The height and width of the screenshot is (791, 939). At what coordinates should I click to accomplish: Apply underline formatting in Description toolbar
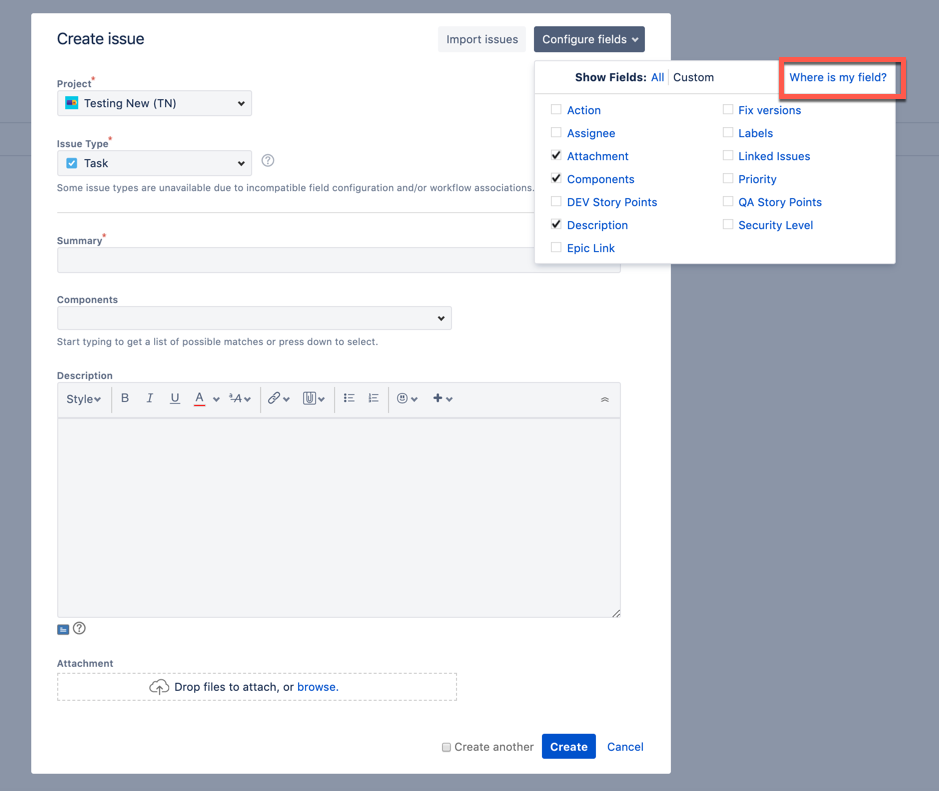click(x=175, y=398)
